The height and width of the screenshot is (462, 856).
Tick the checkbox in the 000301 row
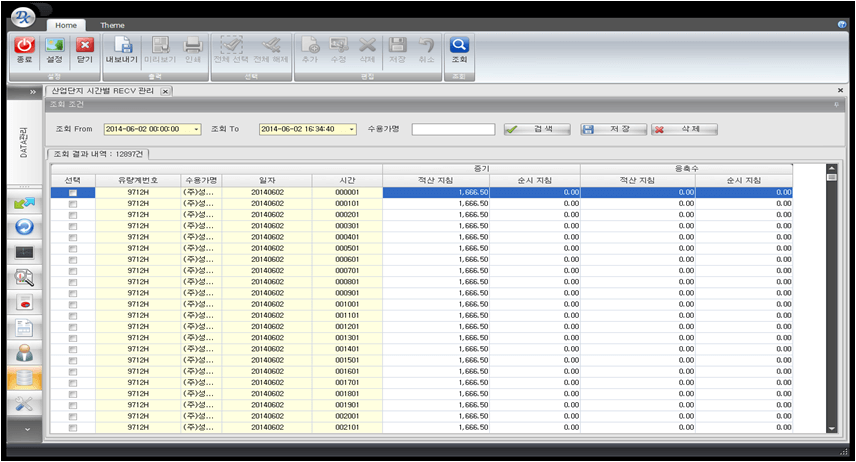(x=72, y=226)
